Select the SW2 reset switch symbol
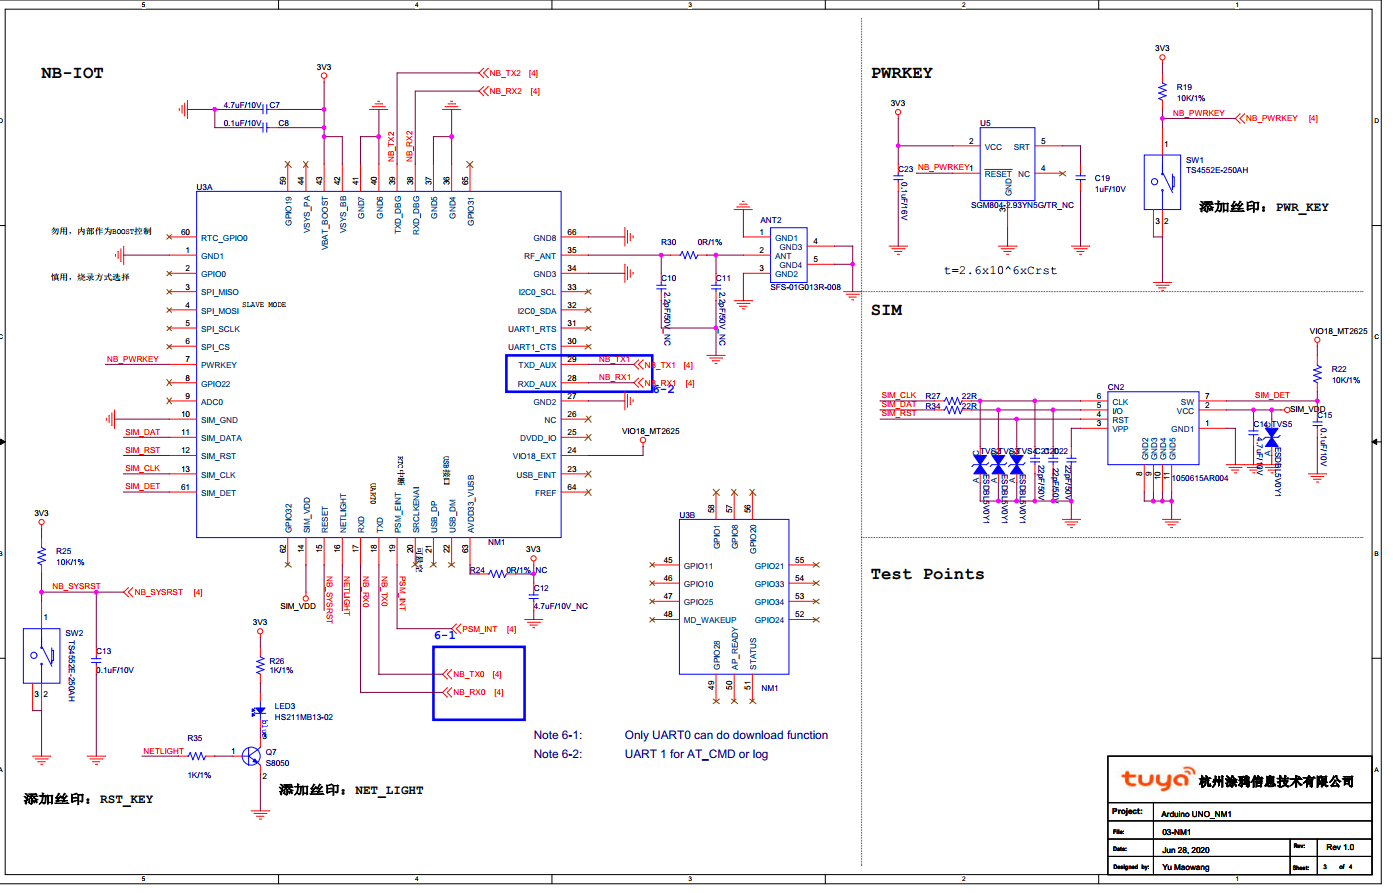Image resolution: width=1393 pixels, height=893 pixels. point(41,655)
